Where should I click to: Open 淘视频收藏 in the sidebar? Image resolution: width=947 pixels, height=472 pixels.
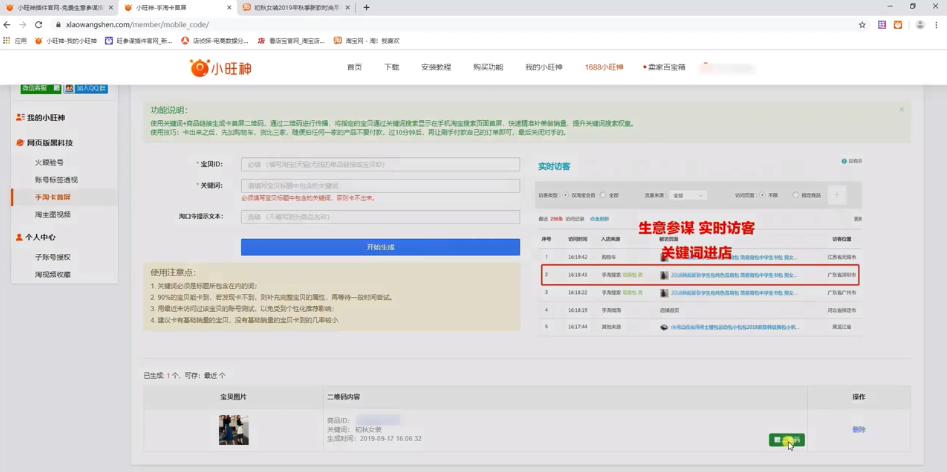click(53, 275)
